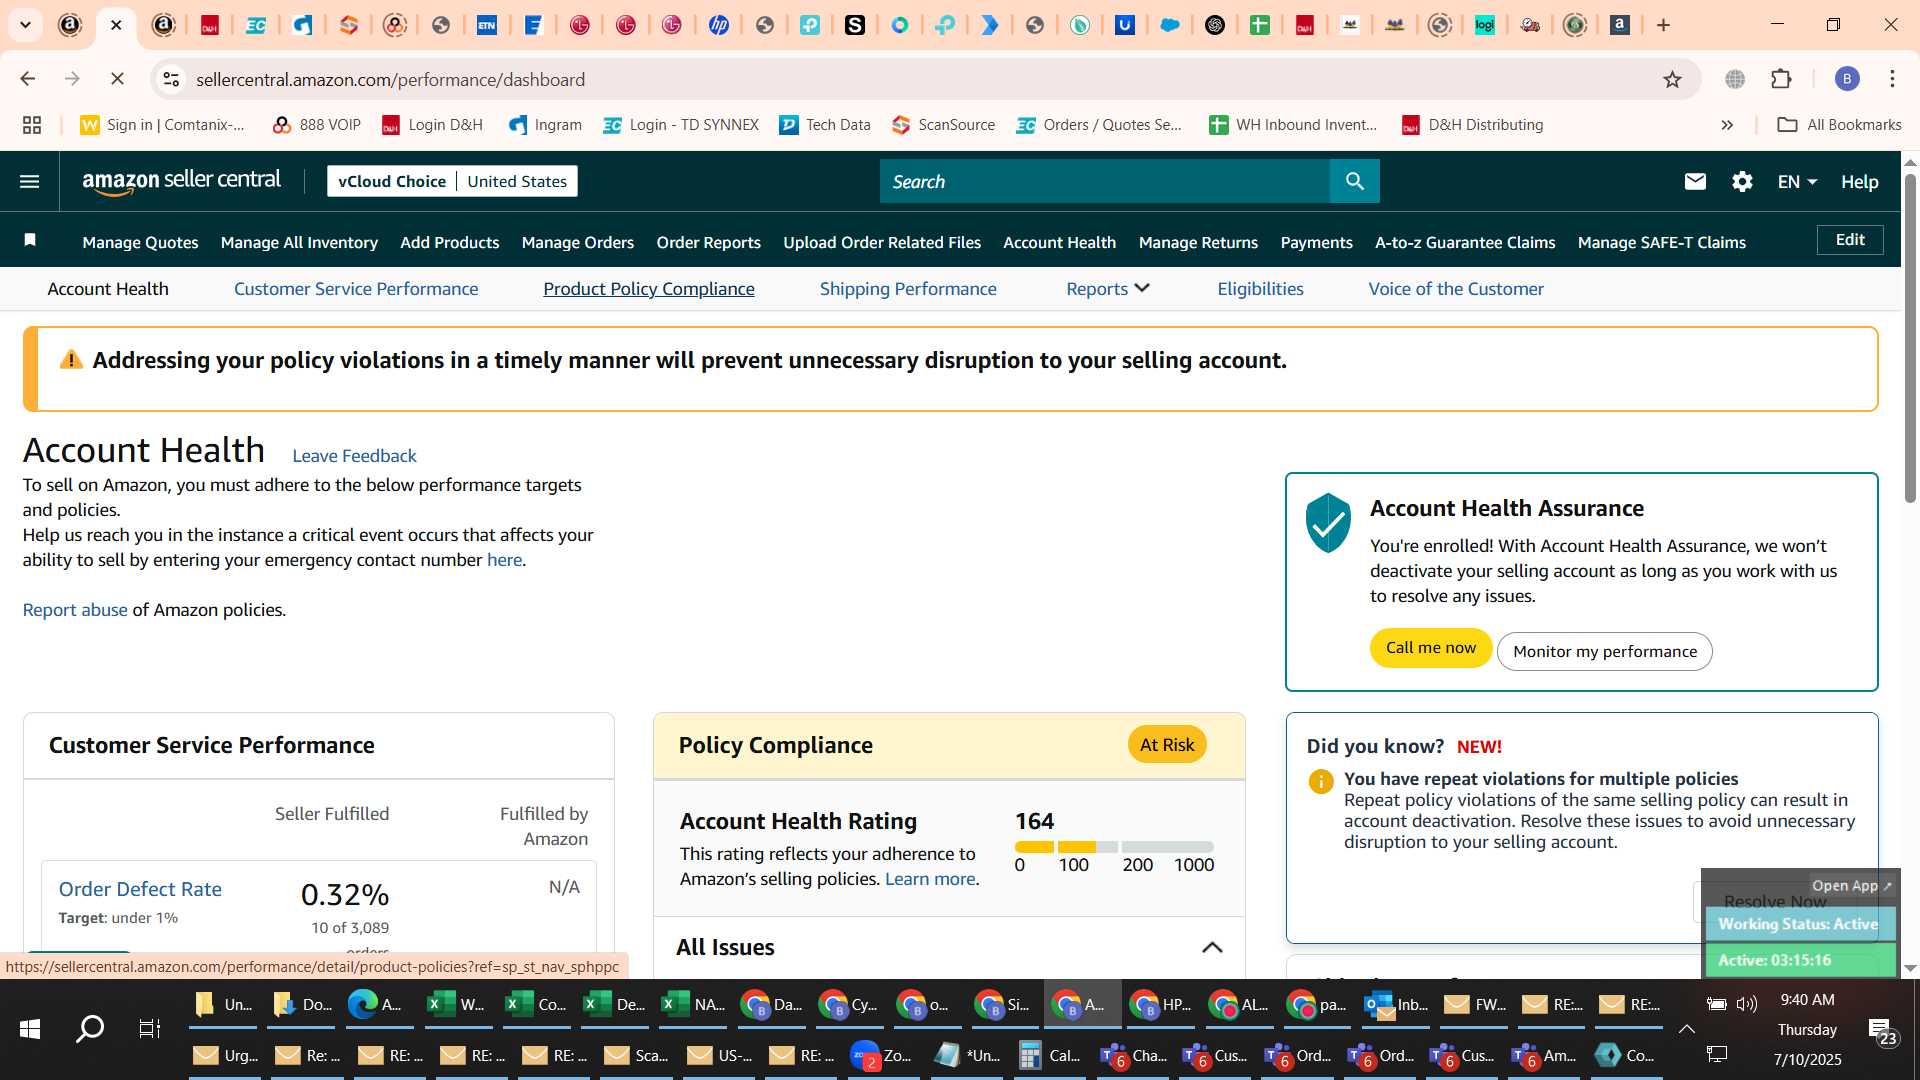The width and height of the screenshot is (1920, 1080).
Task: Open A-to-z Guarantee Claims
Action: click(1465, 242)
